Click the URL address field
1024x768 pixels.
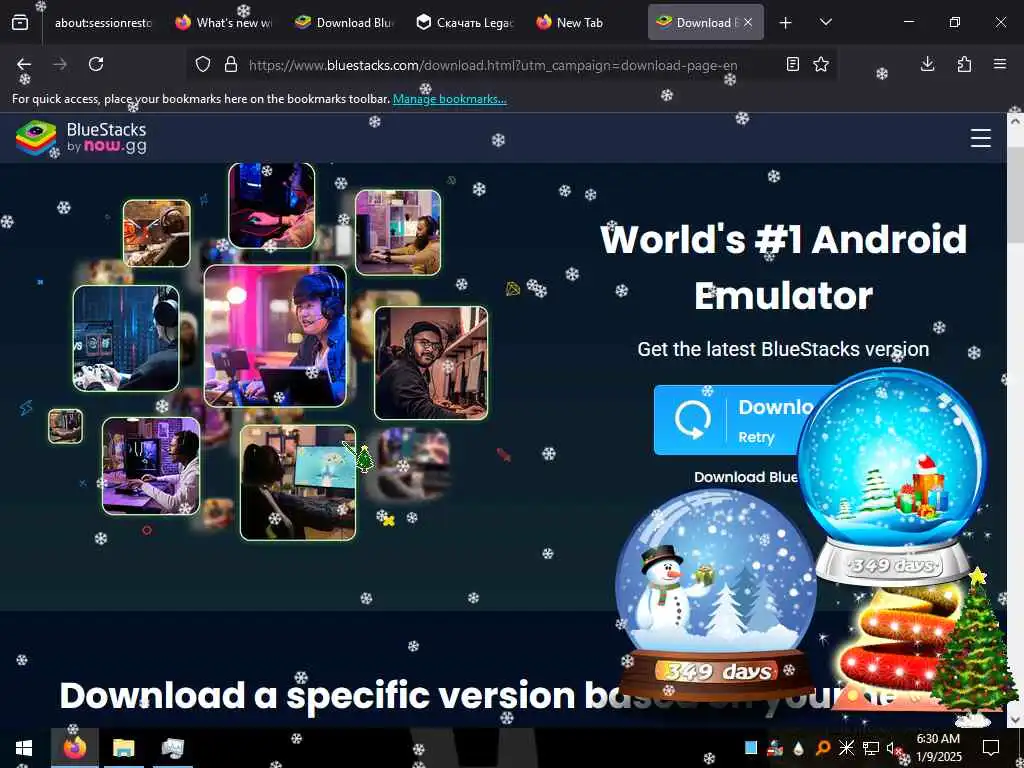pyautogui.click(x=493, y=65)
